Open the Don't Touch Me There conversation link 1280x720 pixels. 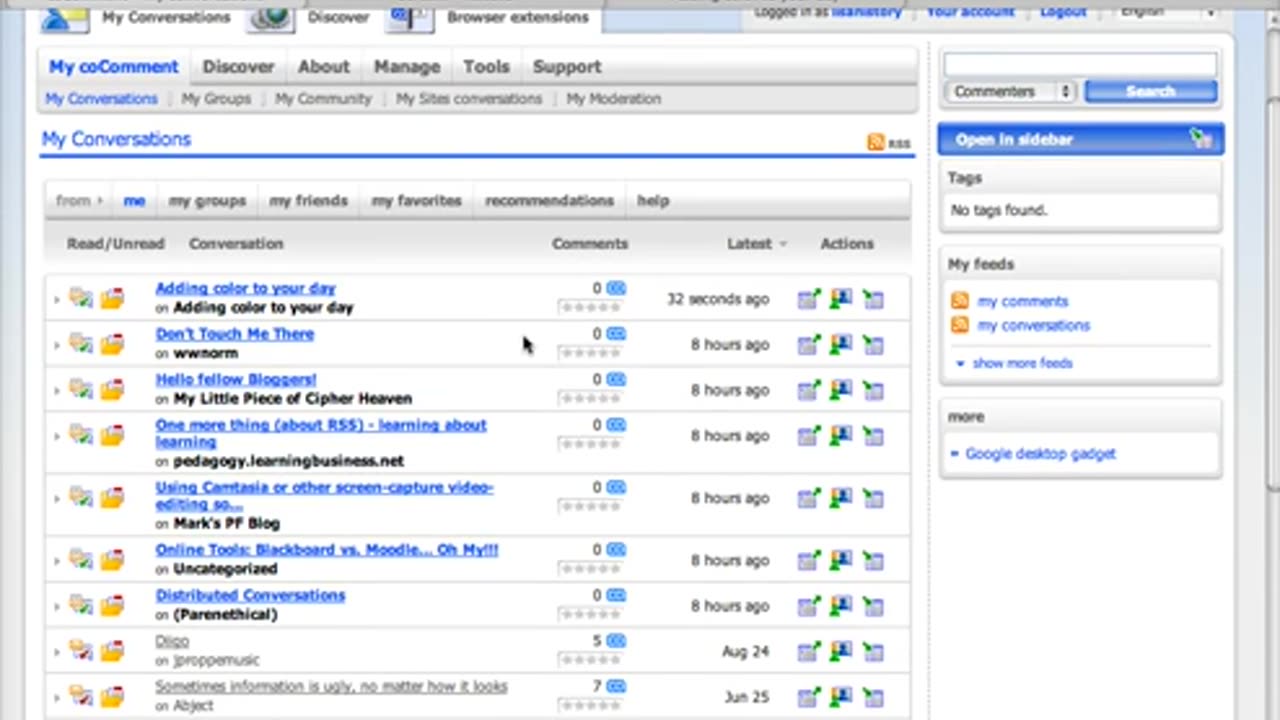click(235, 333)
